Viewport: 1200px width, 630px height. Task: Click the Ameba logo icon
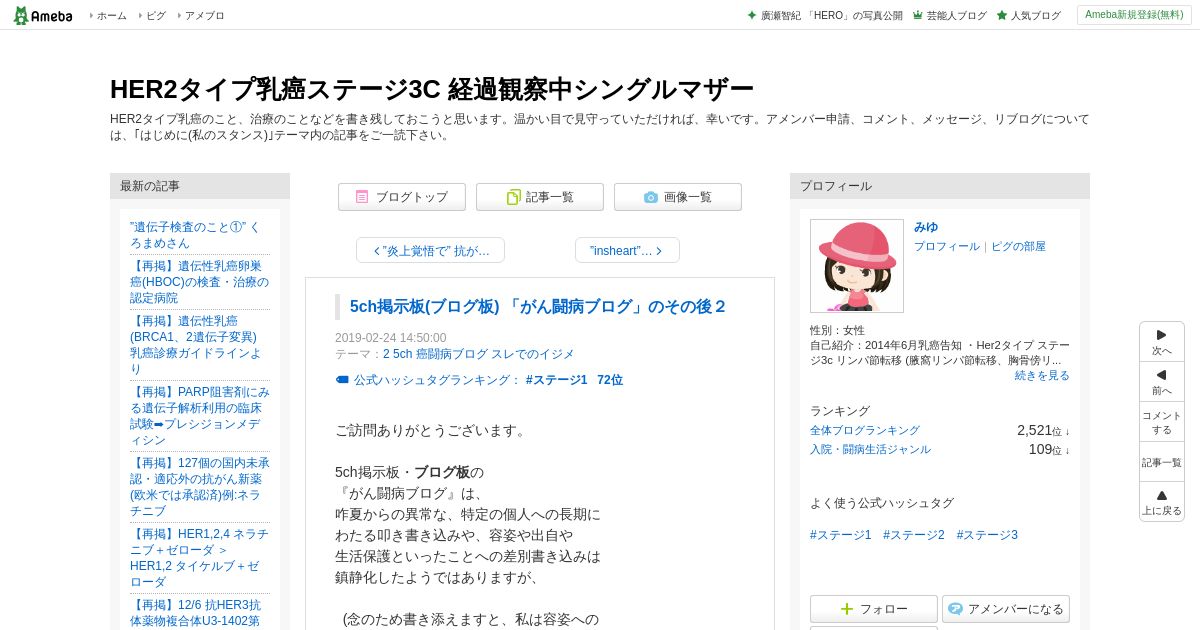coord(42,15)
